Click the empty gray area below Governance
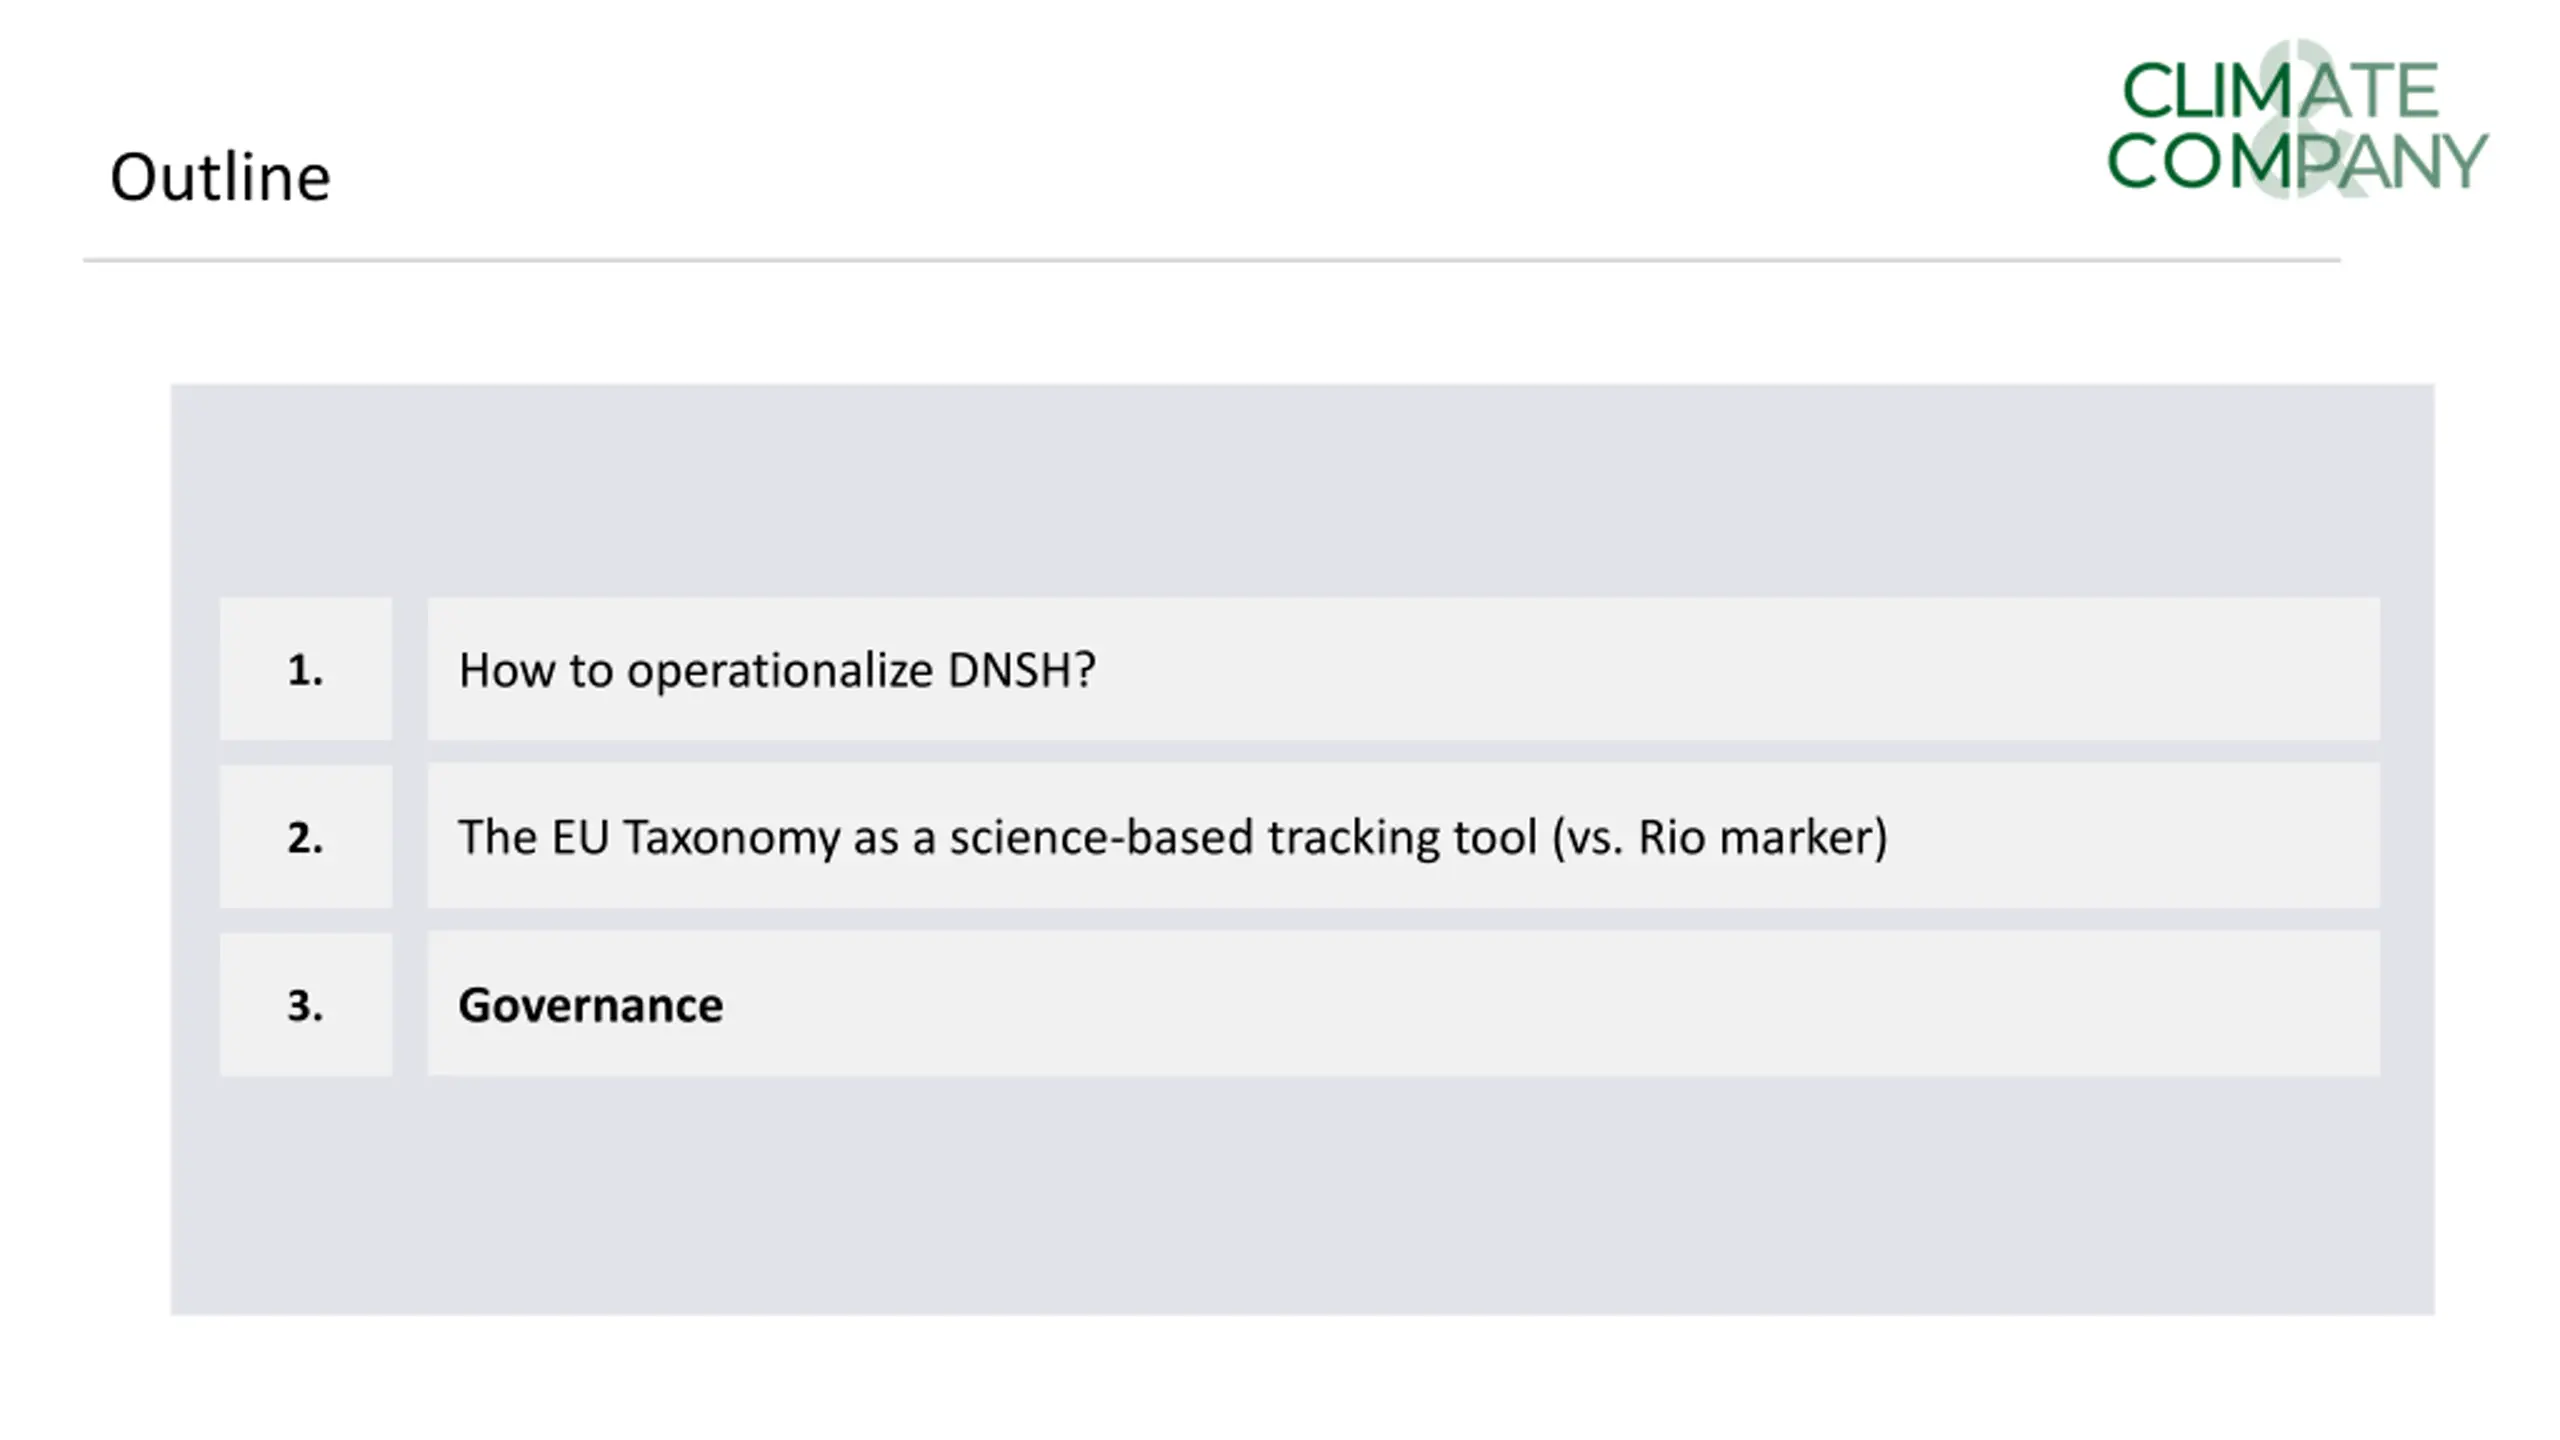The width and height of the screenshot is (2560, 1440). (1302, 1195)
